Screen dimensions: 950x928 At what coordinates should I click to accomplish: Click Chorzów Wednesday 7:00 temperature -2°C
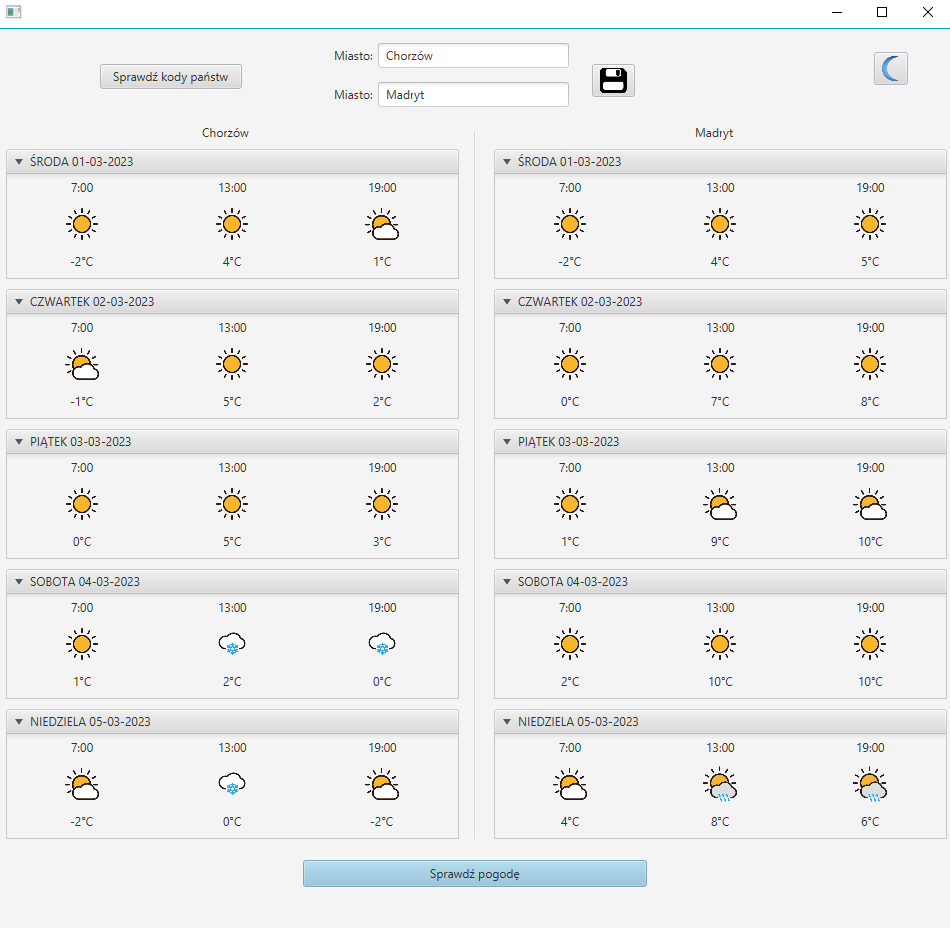(82, 262)
